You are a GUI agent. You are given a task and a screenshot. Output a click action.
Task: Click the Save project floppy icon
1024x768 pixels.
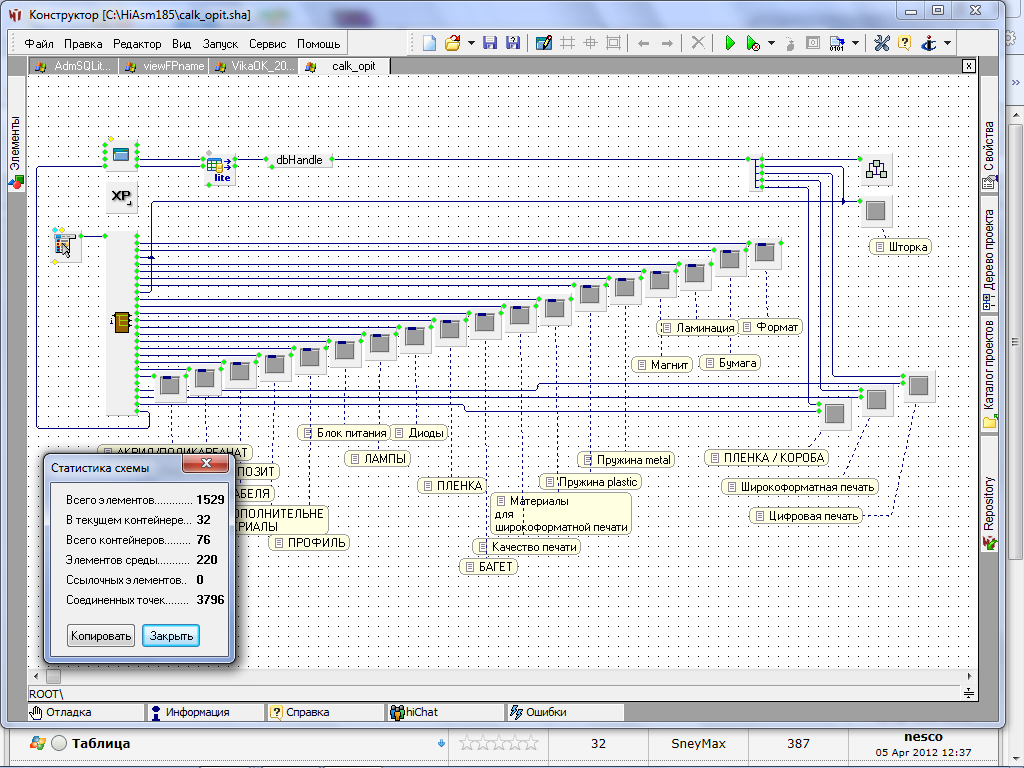[490, 43]
